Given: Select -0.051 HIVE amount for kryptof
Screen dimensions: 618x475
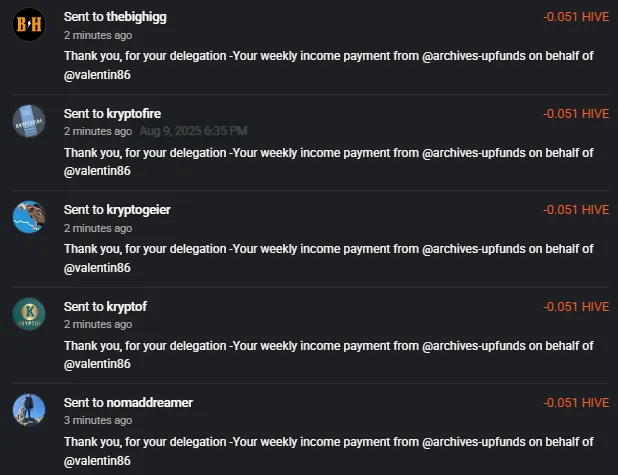Looking at the screenshot, I should (576, 306).
